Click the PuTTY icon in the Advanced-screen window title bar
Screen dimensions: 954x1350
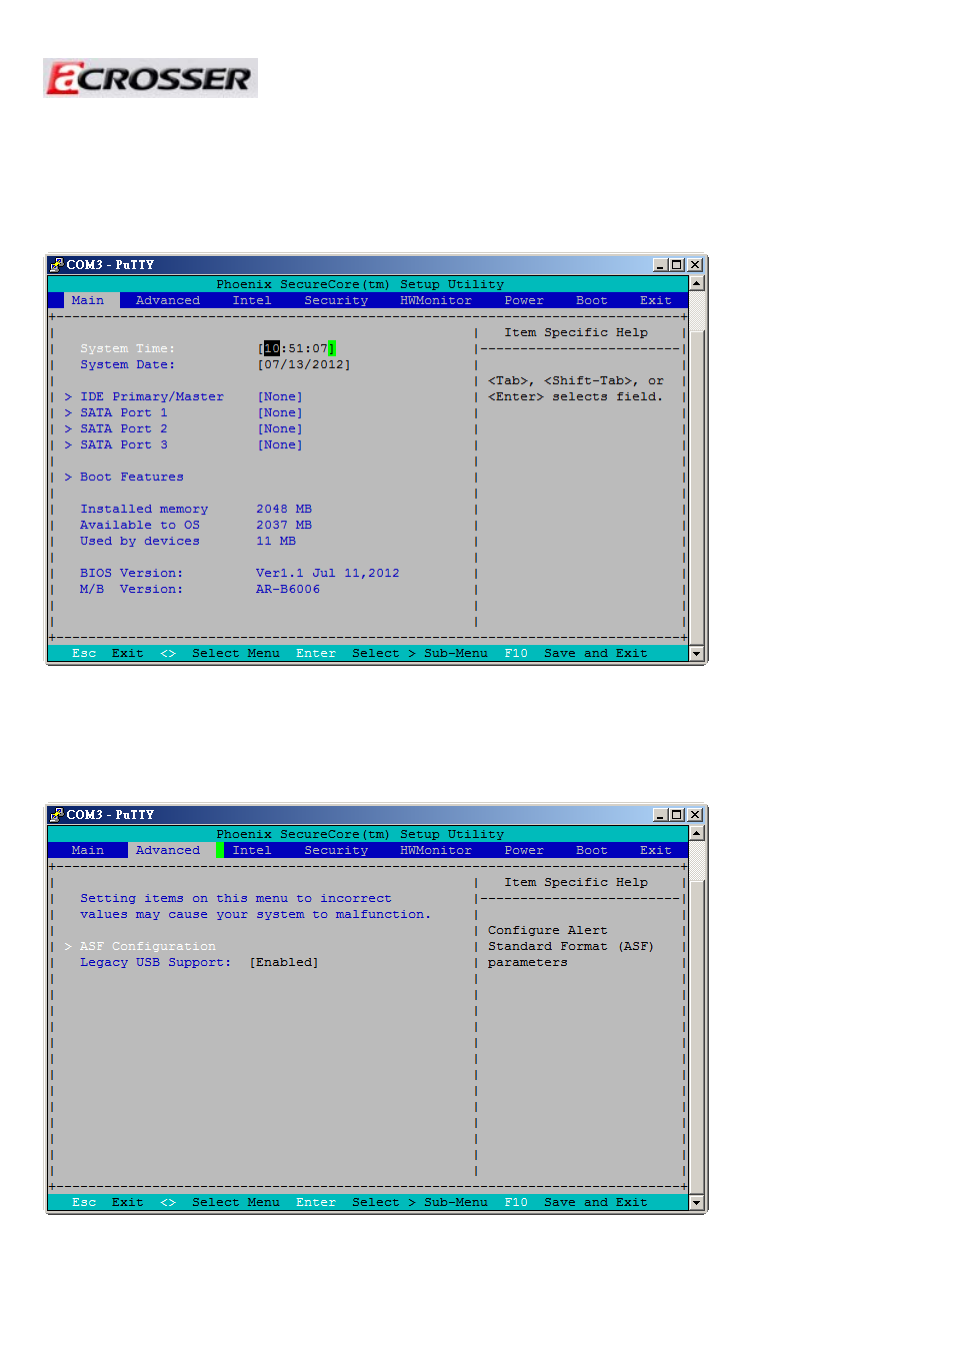click(57, 815)
